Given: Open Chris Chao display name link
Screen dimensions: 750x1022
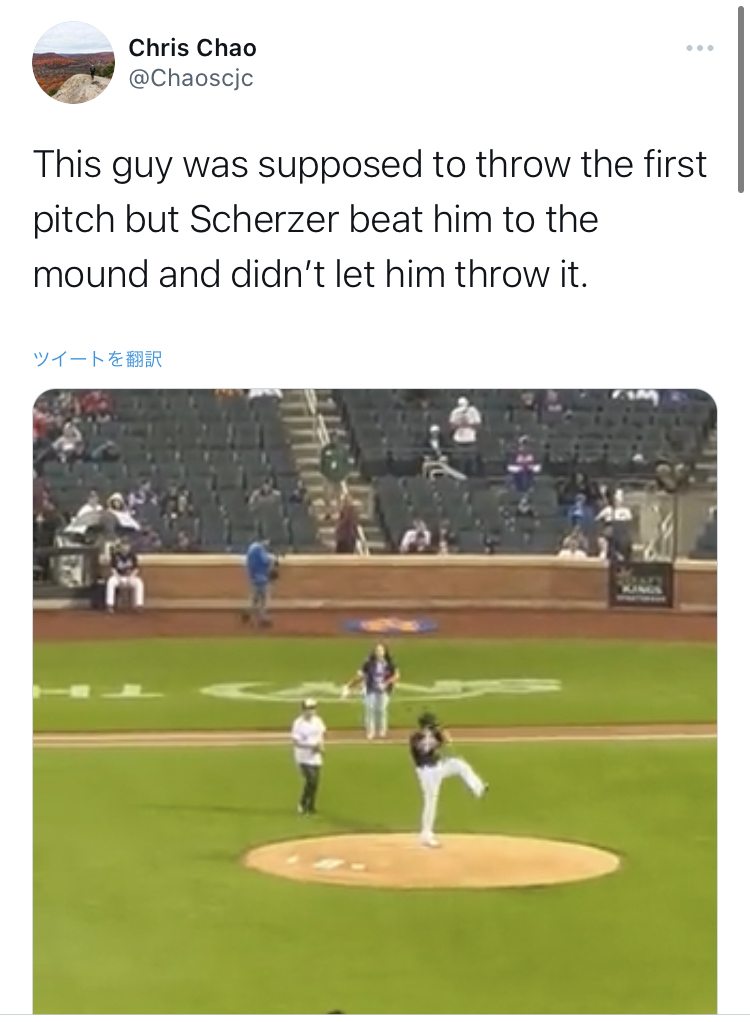Looking at the screenshot, I should (x=192, y=47).
